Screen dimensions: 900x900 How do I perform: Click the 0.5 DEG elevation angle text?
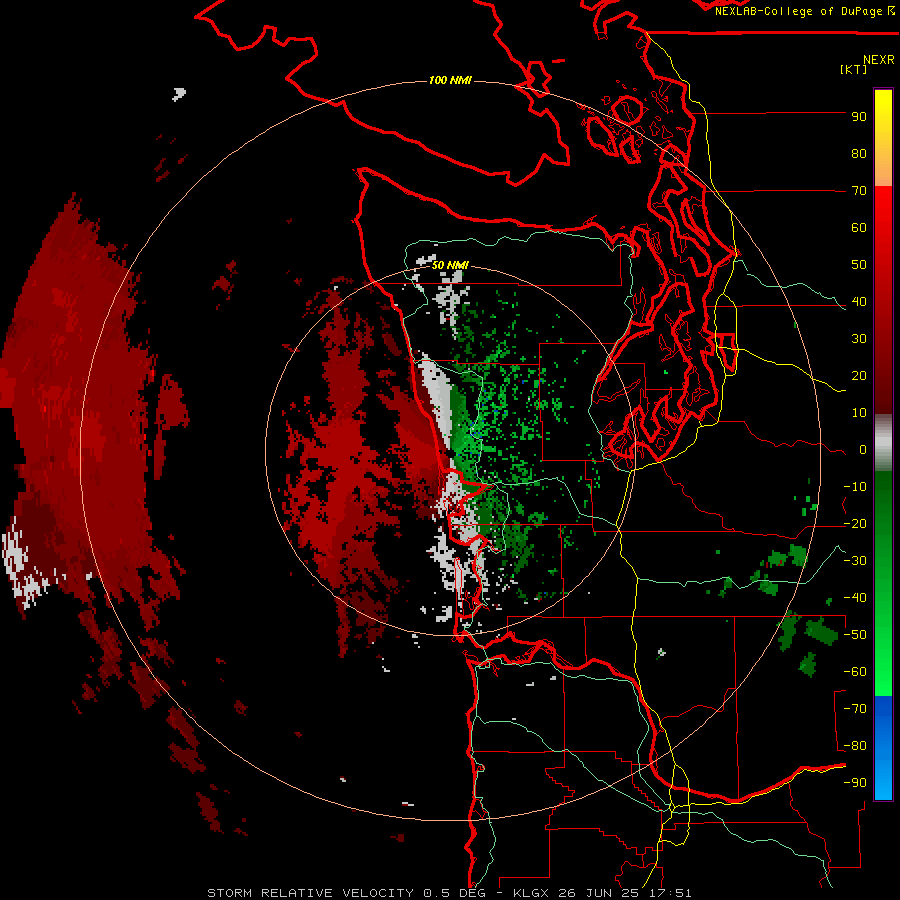(x=455, y=893)
